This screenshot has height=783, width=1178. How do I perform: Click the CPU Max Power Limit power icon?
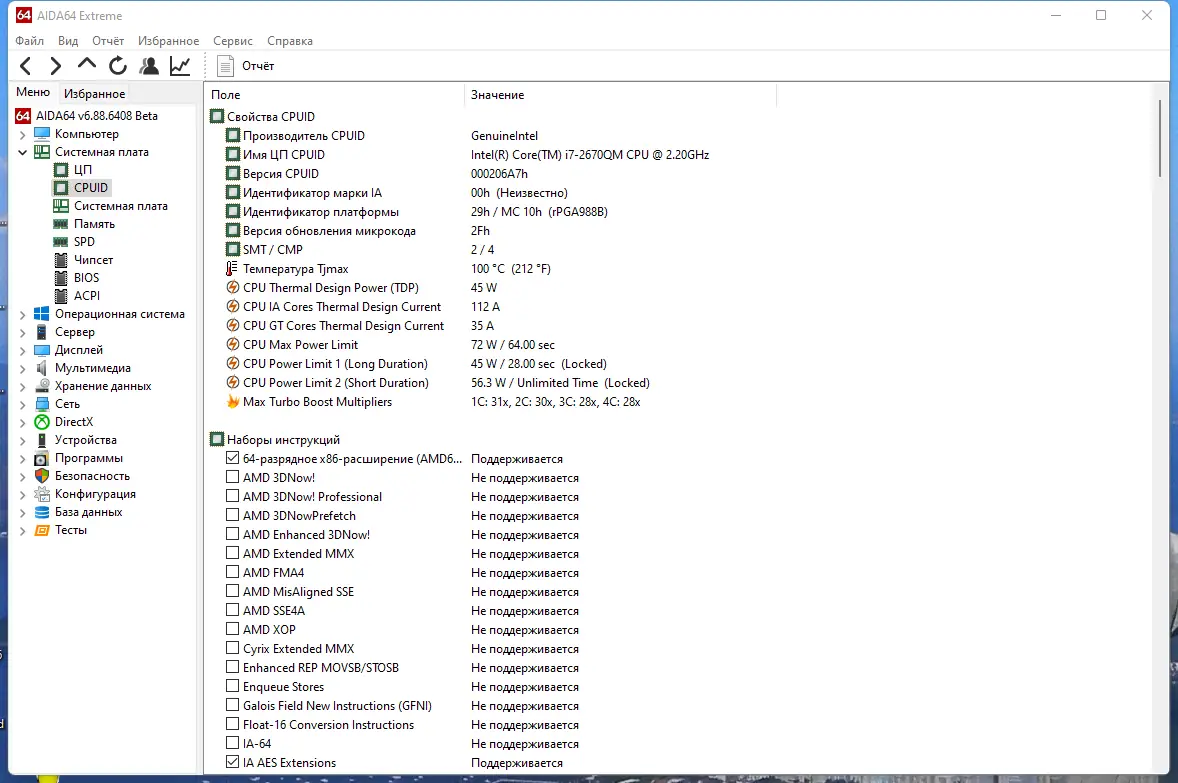[232, 345]
